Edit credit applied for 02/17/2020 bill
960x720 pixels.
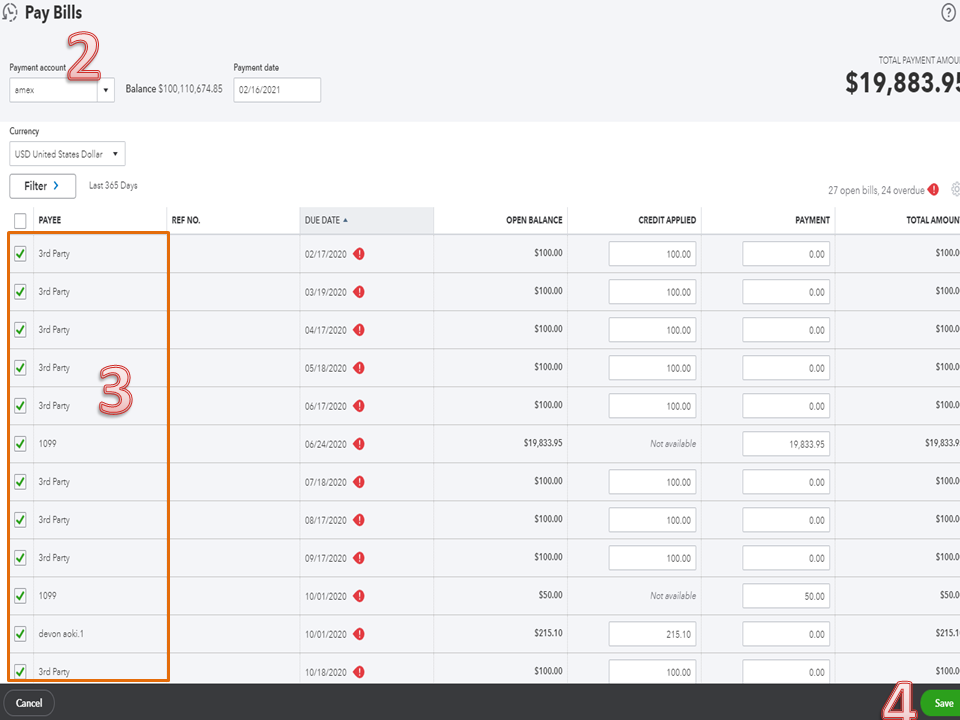pos(652,254)
